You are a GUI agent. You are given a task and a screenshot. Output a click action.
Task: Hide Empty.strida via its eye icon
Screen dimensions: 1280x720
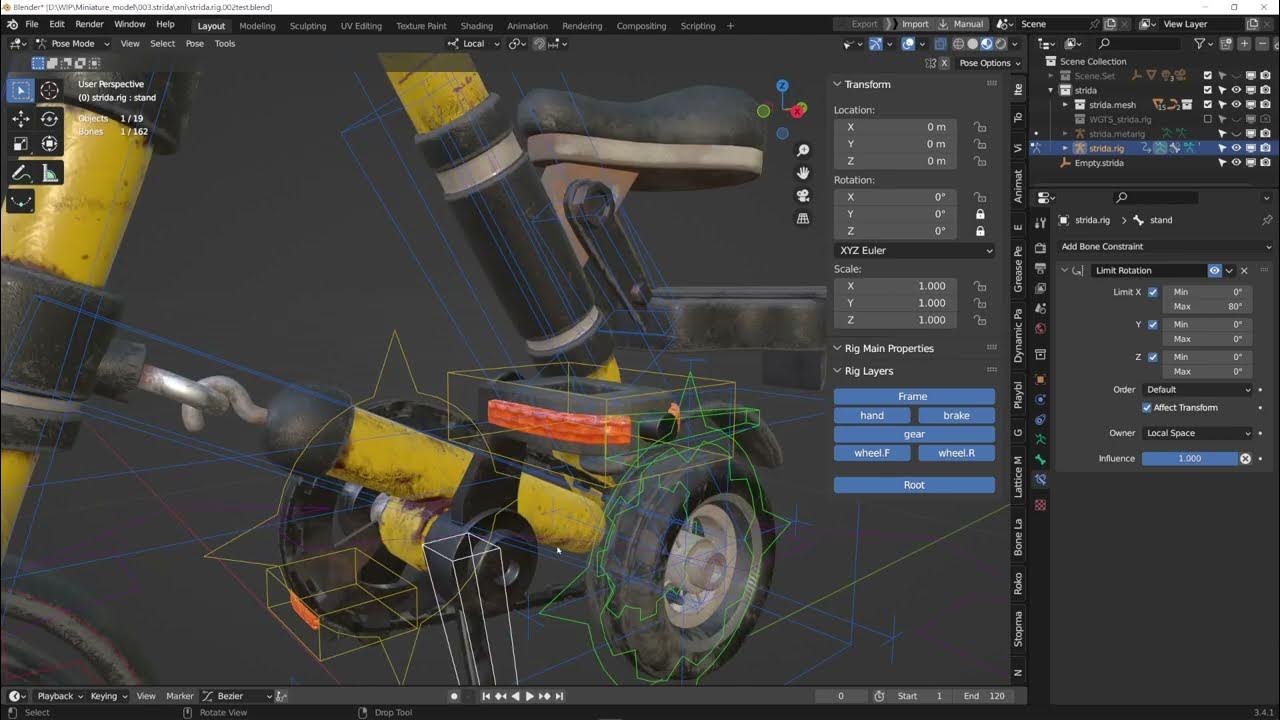[x=1236, y=163]
